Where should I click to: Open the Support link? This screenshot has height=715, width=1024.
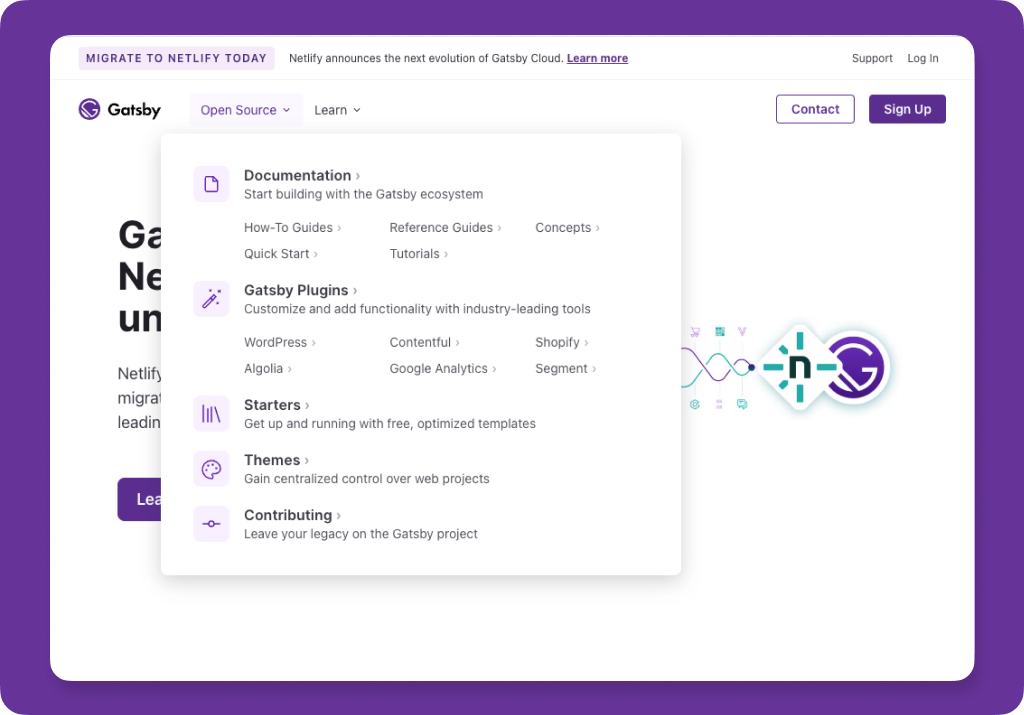point(872,58)
